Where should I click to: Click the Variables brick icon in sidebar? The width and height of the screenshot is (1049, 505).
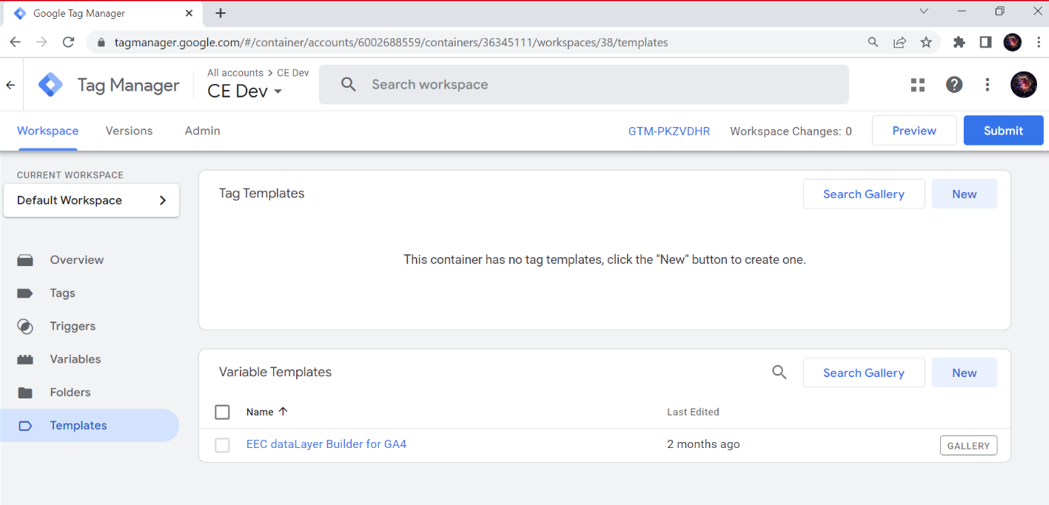[25, 359]
